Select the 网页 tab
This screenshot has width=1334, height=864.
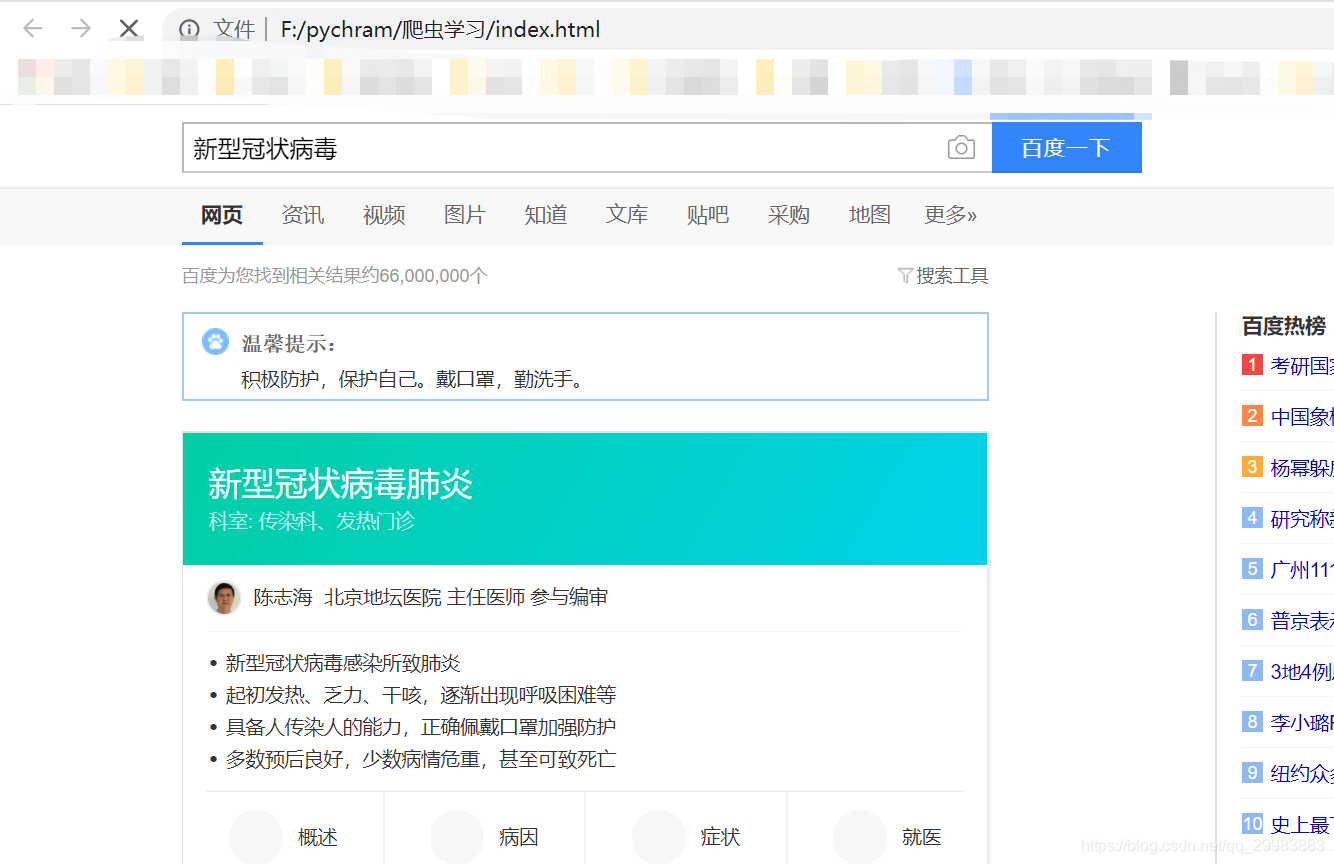[222, 215]
